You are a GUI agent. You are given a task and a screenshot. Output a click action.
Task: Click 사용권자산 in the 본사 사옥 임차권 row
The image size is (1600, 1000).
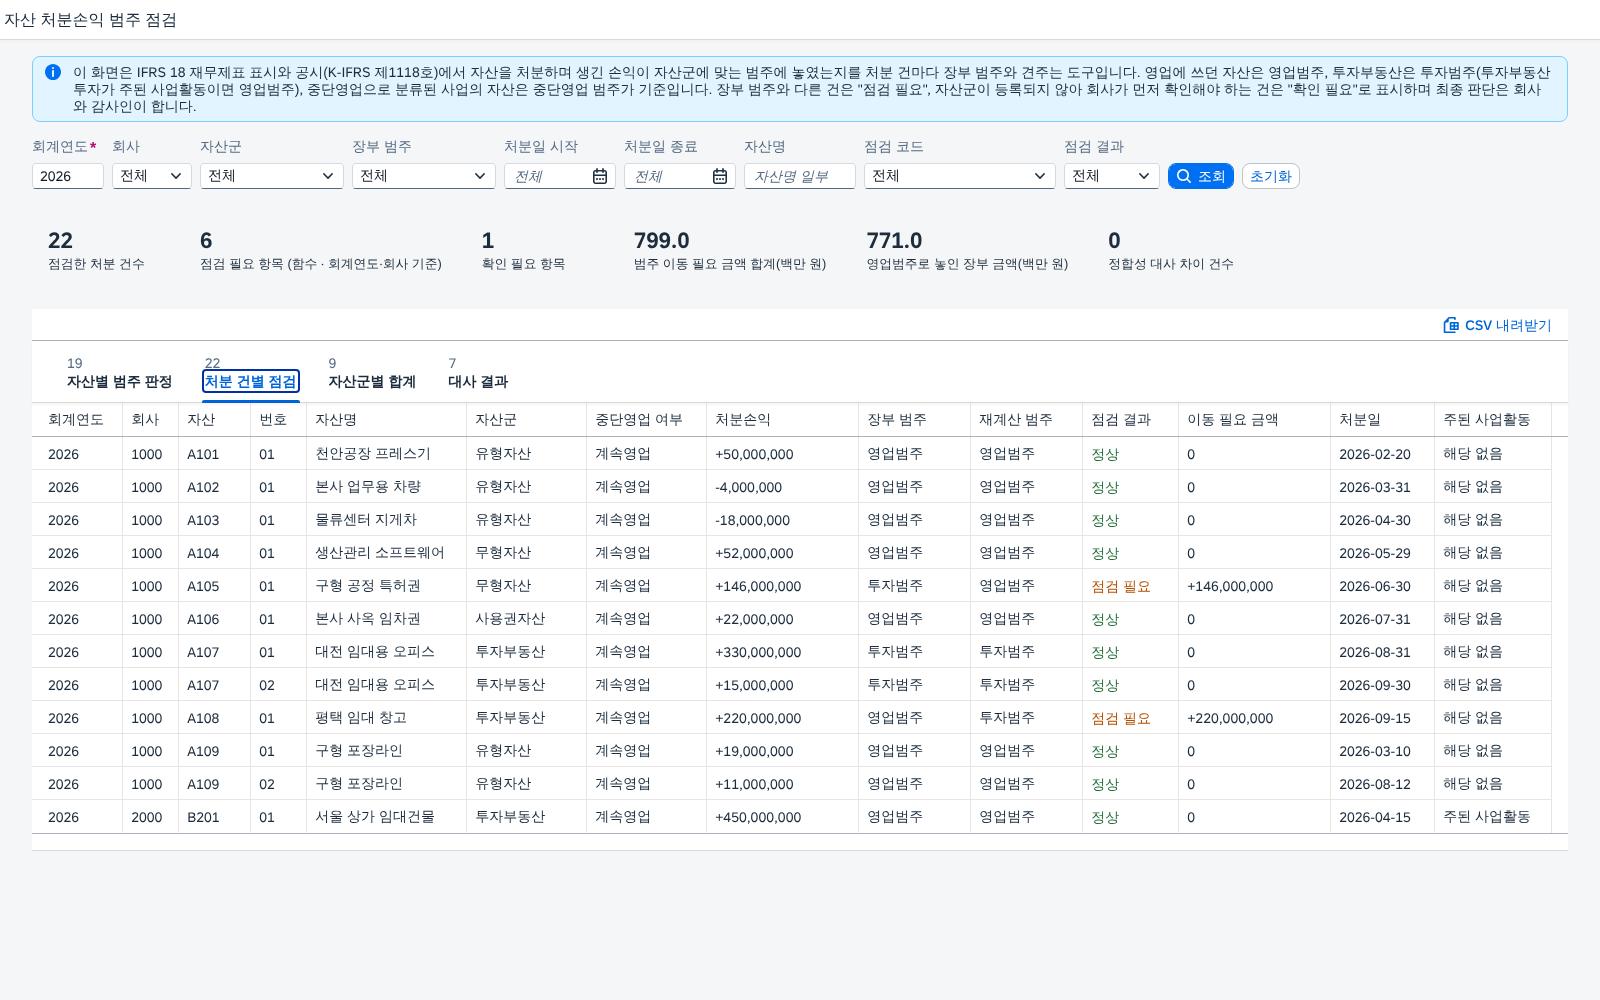[x=510, y=619]
